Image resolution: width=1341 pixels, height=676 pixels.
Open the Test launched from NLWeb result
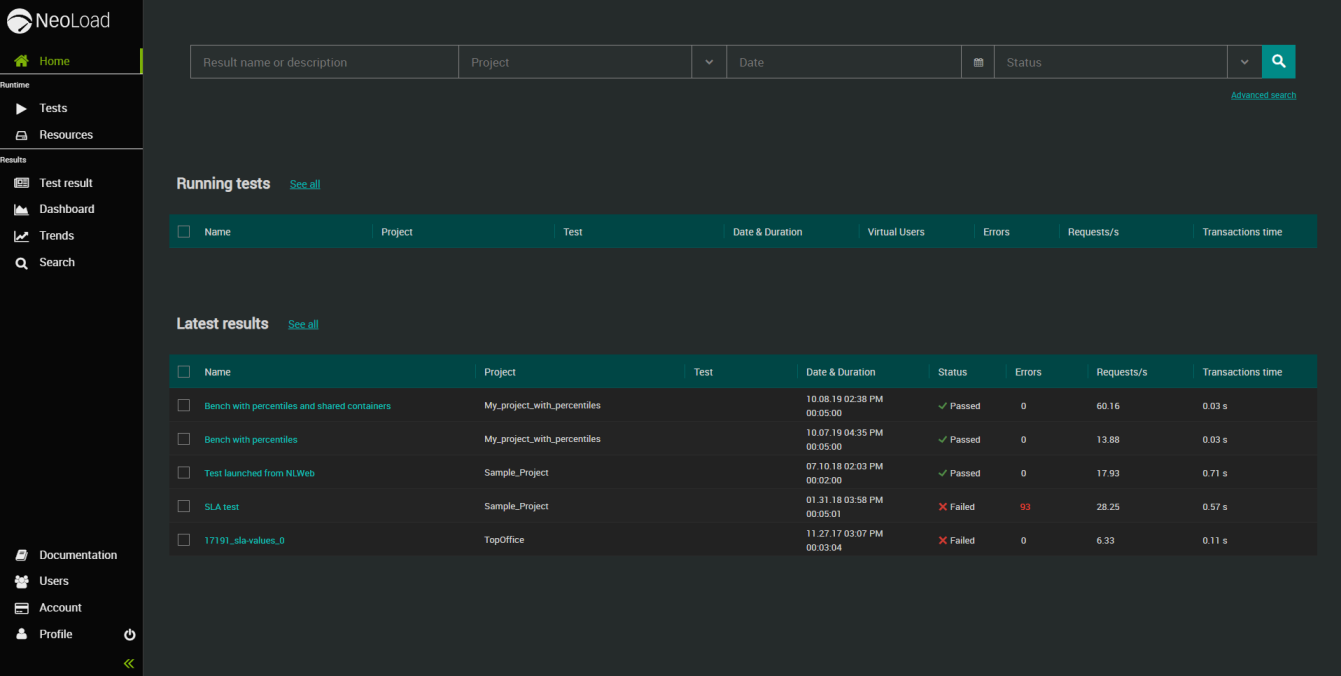[x=259, y=473]
